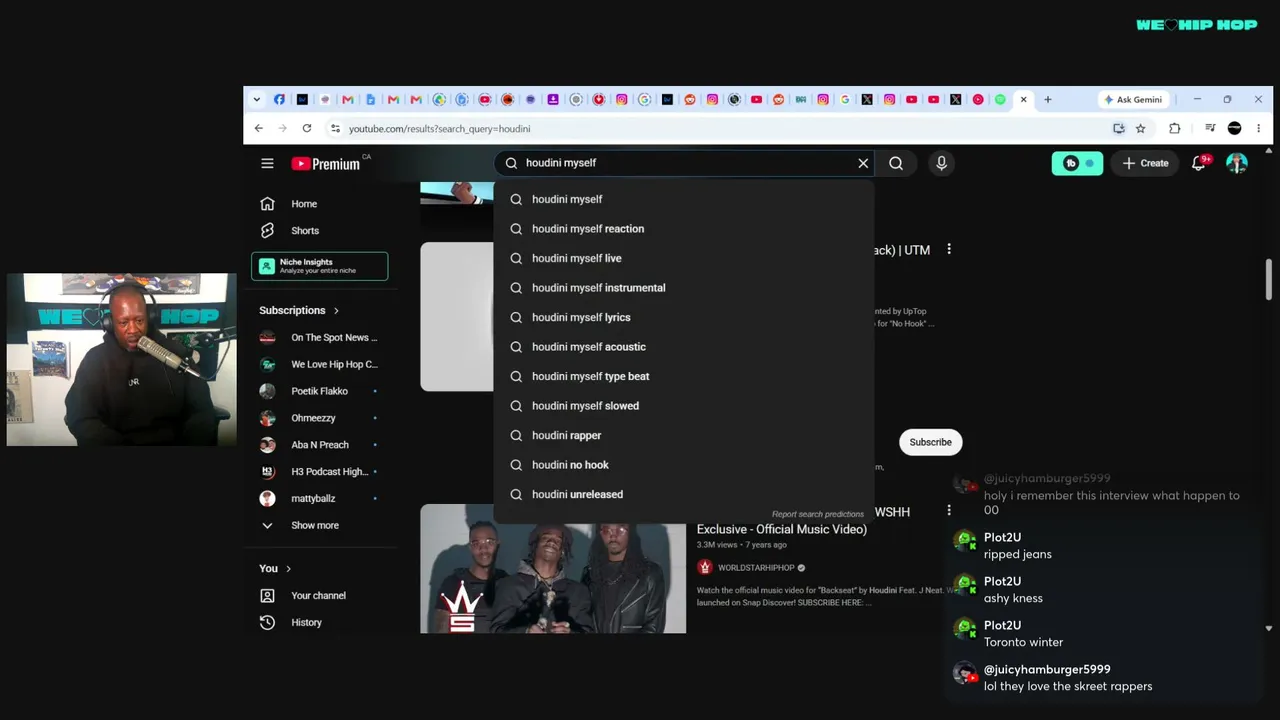
Task: Switch to the Facebook tab
Action: pyautogui.click(x=279, y=100)
